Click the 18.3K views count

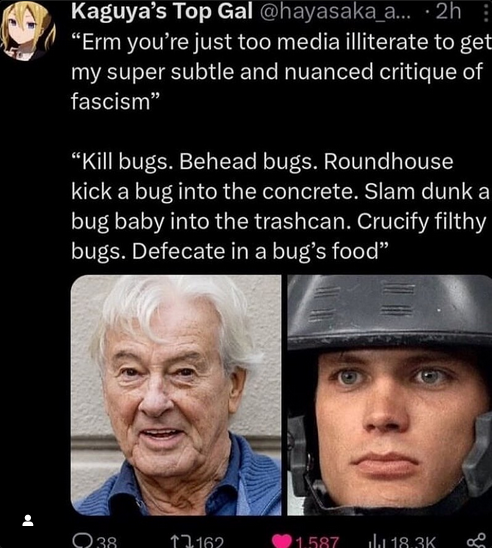(x=413, y=542)
